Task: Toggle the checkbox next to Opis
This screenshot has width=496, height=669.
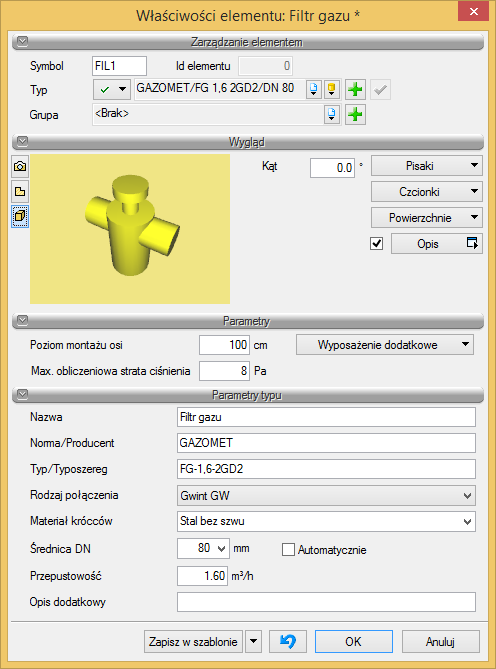Action: (377, 244)
